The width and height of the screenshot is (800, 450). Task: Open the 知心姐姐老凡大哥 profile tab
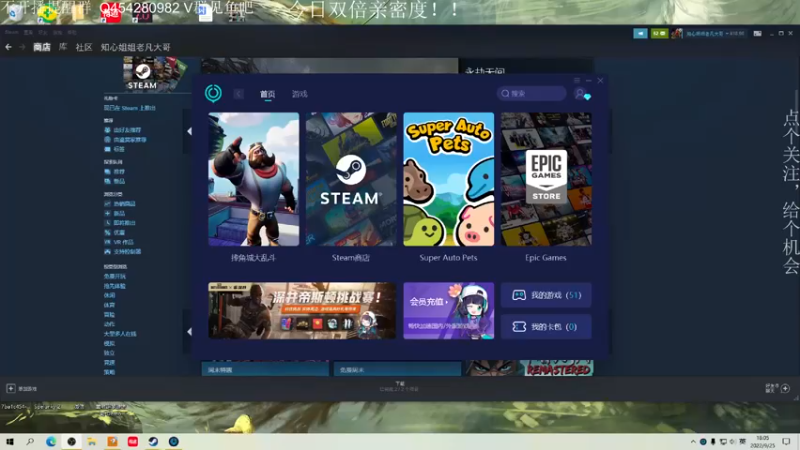point(135,47)
